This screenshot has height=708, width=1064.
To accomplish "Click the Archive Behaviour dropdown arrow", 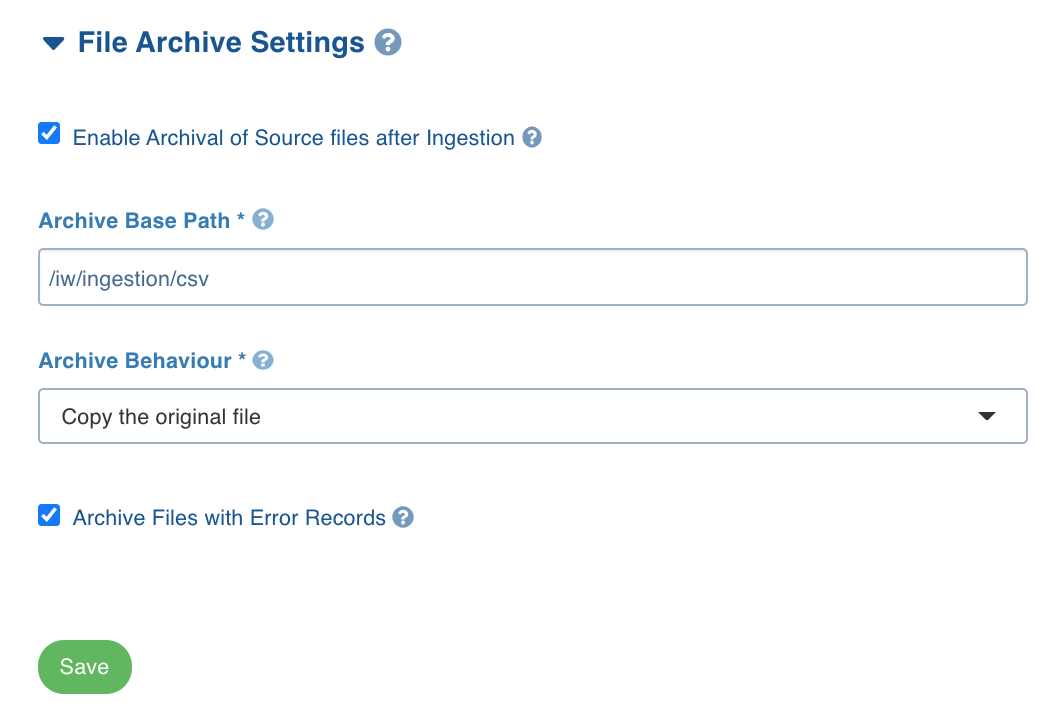I will (987, 416).
